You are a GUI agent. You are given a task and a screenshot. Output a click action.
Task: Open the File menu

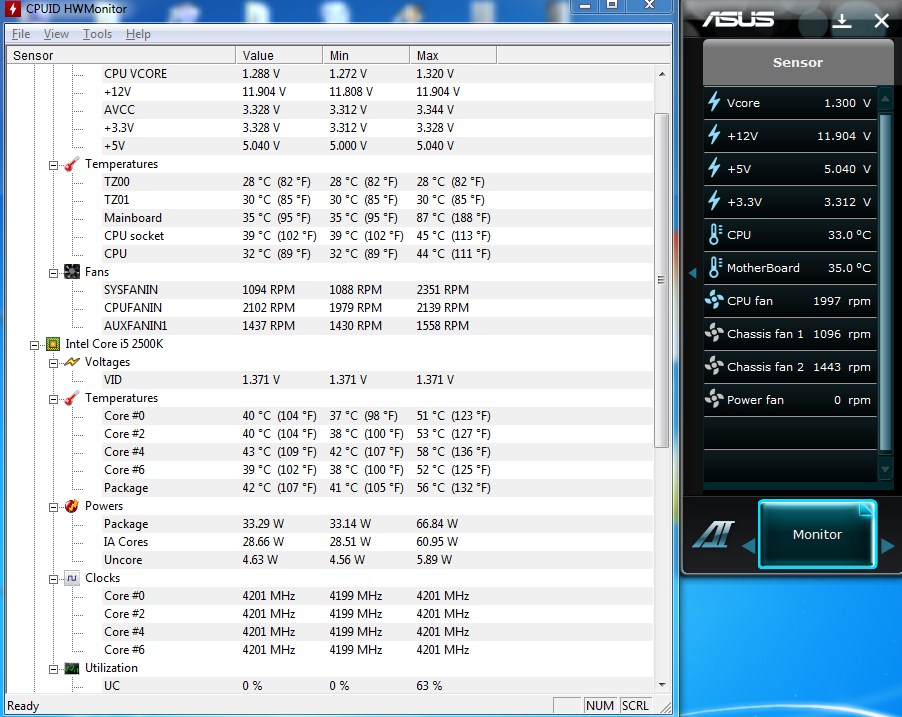point(20,34)
